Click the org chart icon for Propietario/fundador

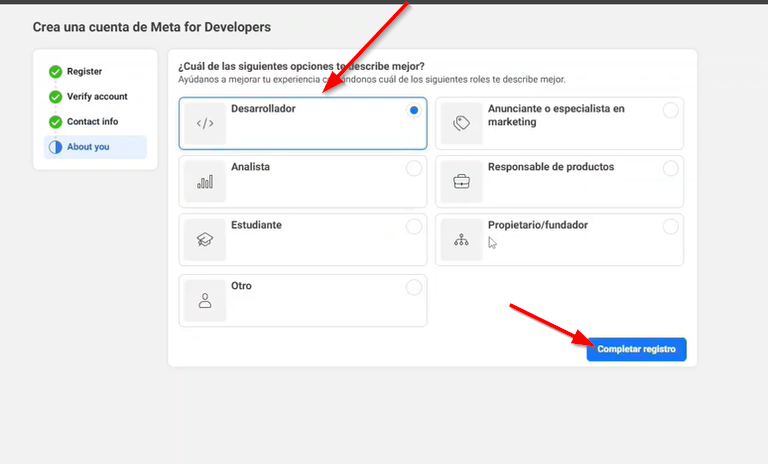(x=461, y=240)
